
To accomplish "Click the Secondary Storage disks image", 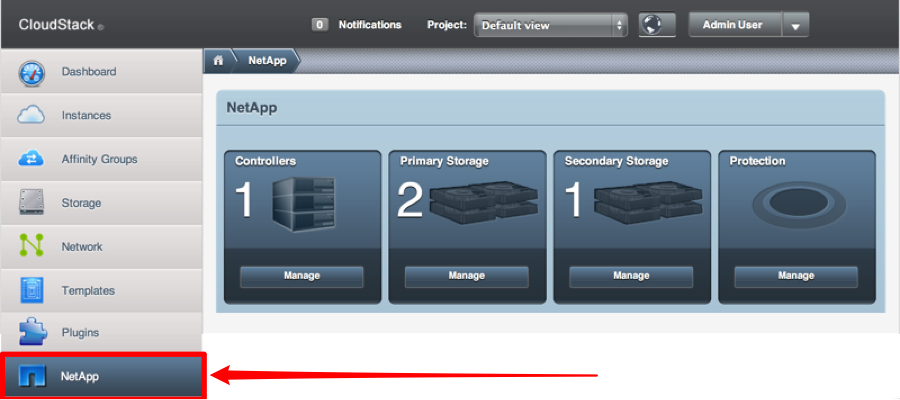I will [x=649, y=201].
